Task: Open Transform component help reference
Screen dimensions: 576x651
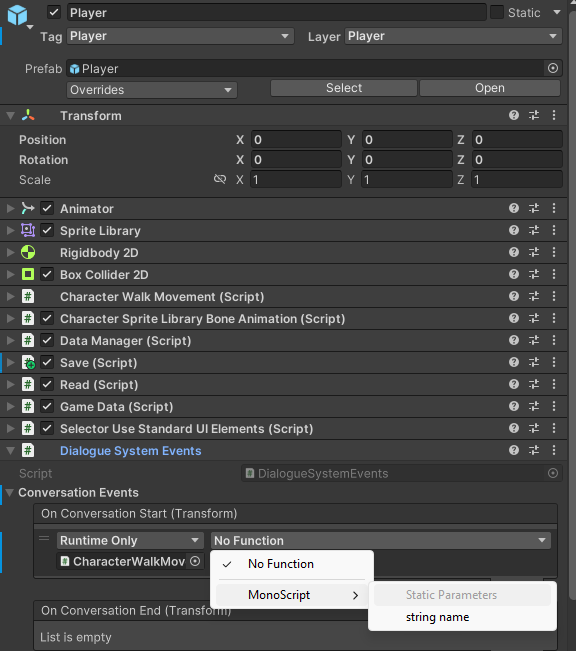Action: 514,115
